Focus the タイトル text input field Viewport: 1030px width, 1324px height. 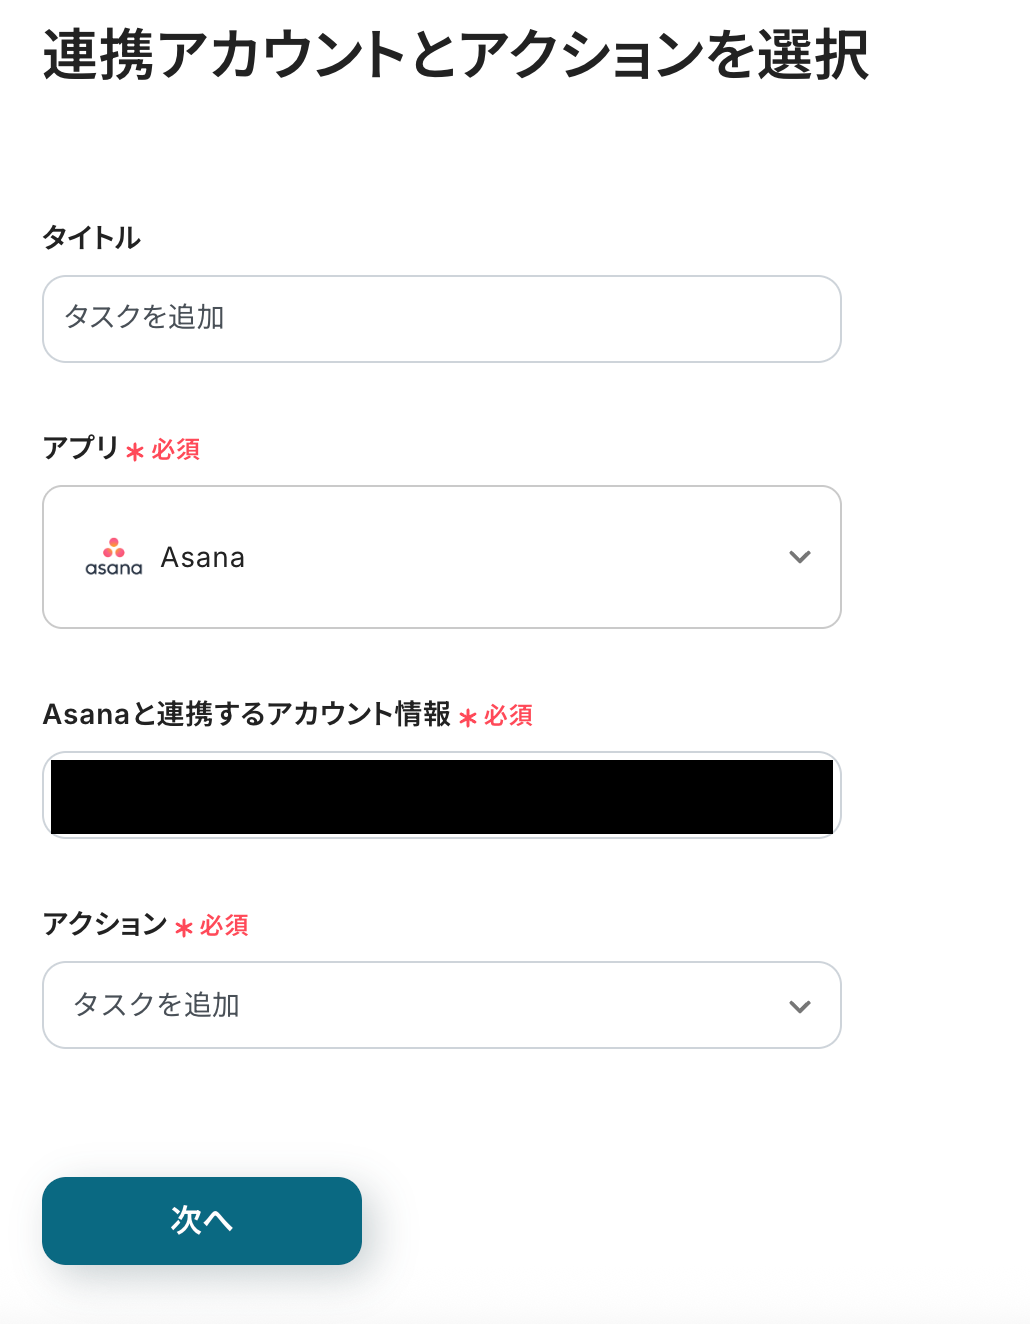(x=441, y=319)
